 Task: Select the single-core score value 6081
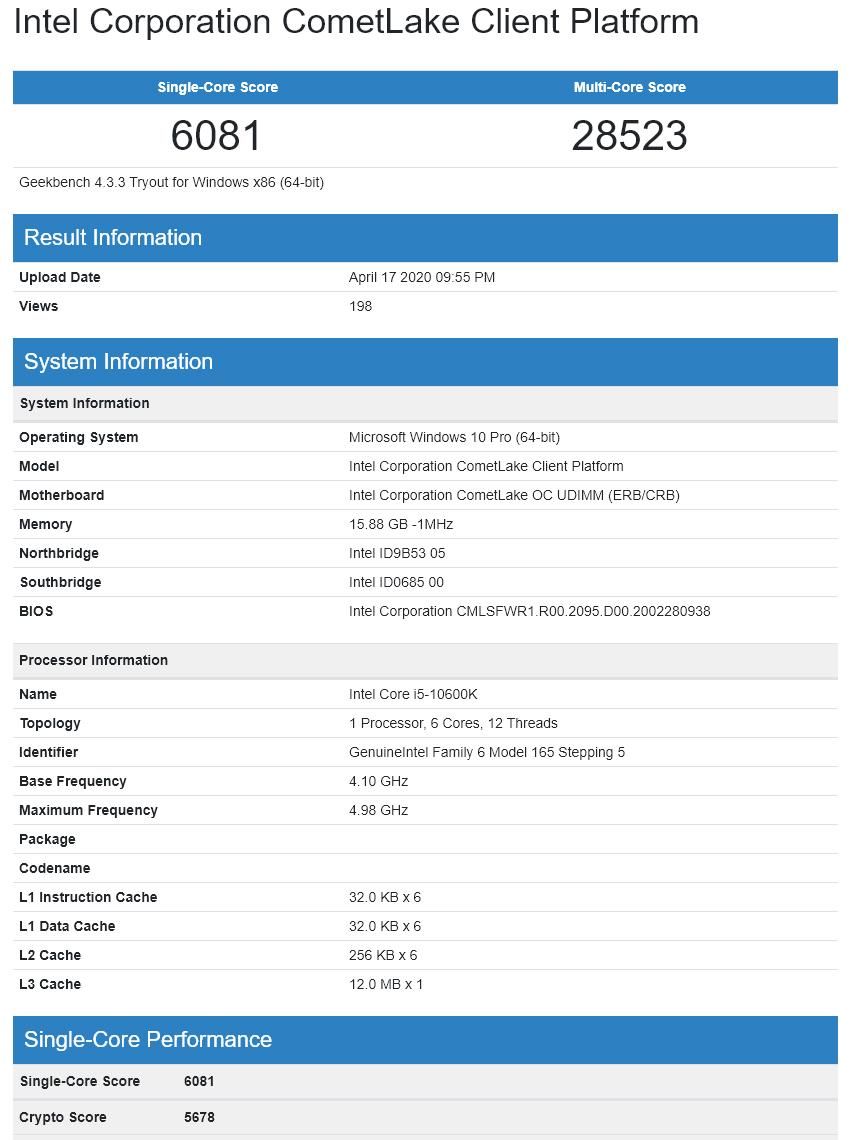(x=216, y=136)
